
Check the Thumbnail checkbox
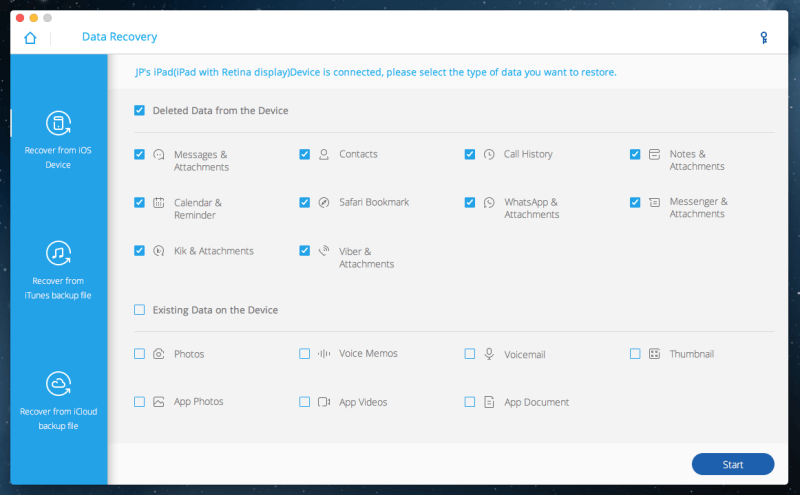point(635,354)
